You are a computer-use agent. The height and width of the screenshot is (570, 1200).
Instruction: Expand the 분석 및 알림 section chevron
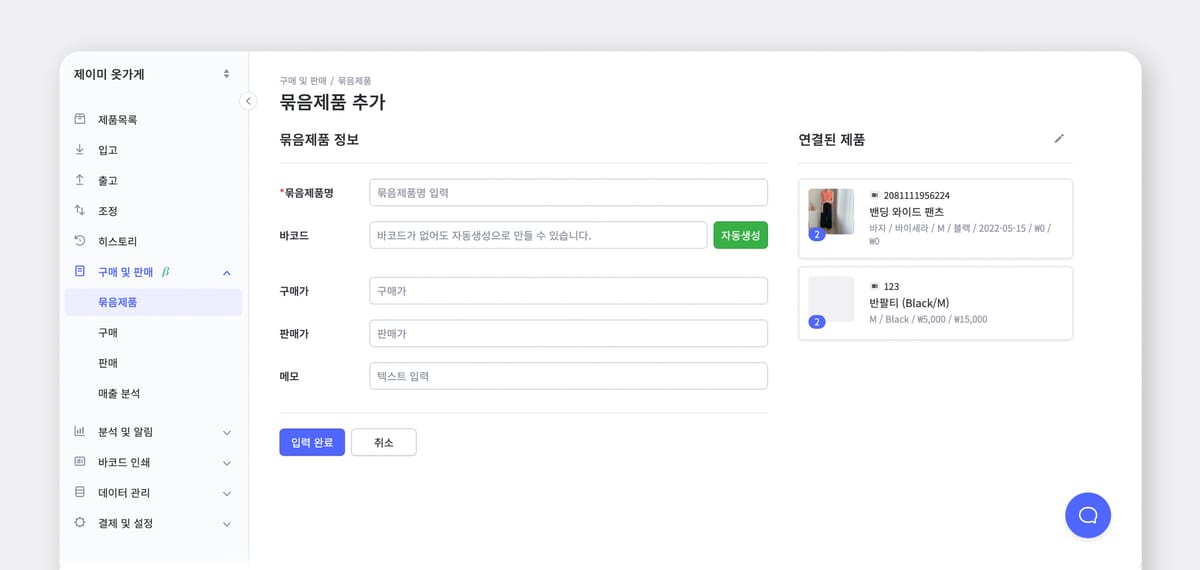click(x=227, y=432)
